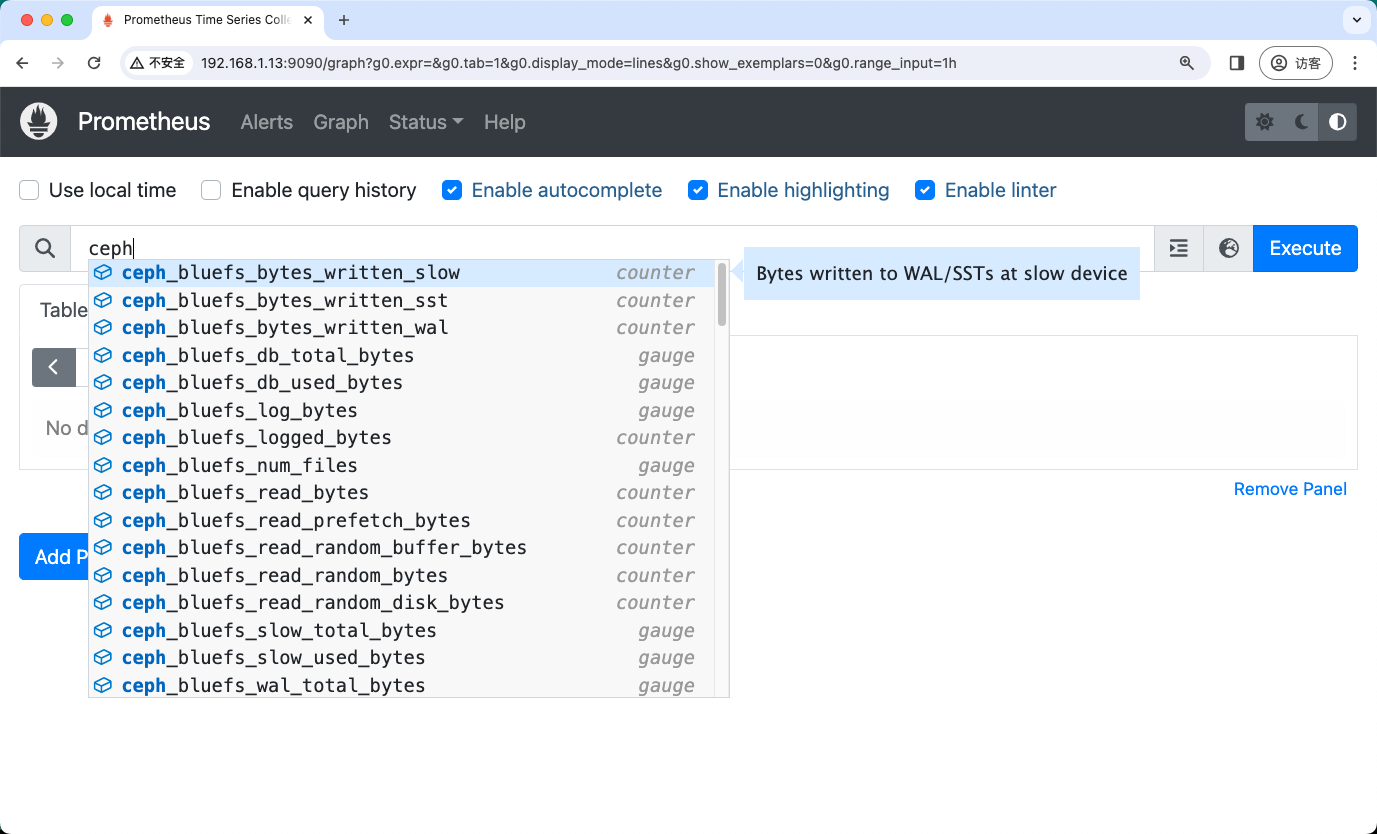Select ceph_bluefs_bytes_written_slow suggestion
This screenshot has height=834, width=1377.
point(402,273)
